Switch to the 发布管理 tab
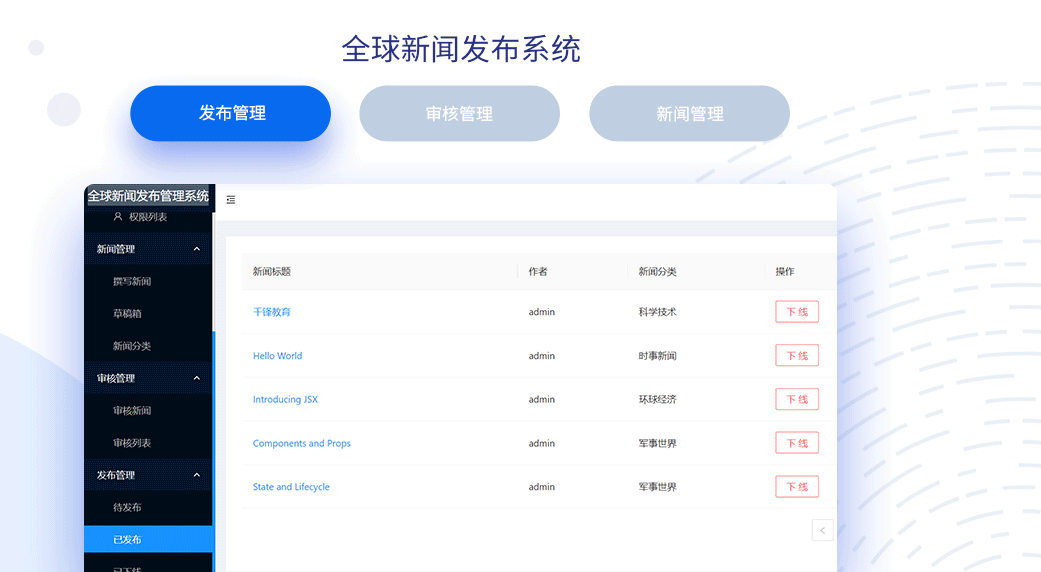Image resolution: width=1041 pixels, height=572 pixels. point(231,113)
